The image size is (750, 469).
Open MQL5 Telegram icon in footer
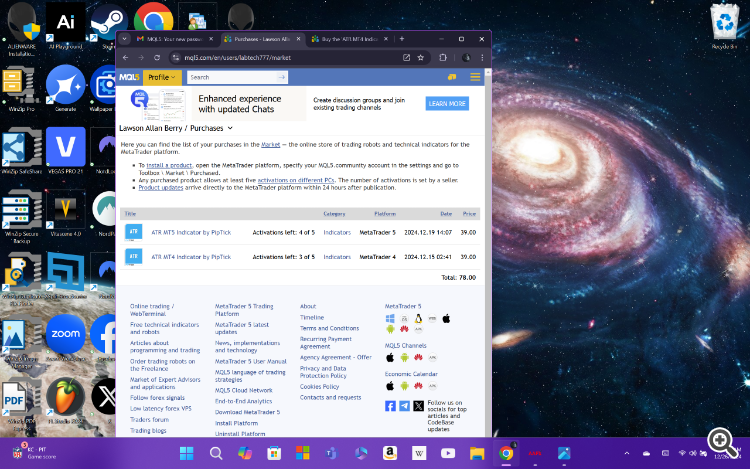tap(404, 406)
